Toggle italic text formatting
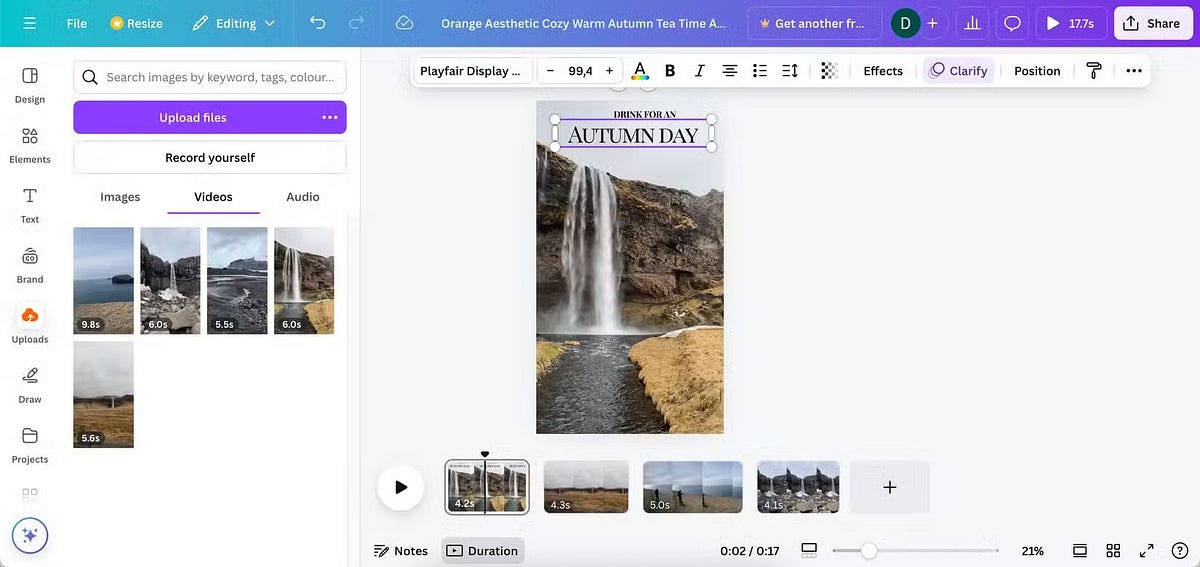 coord(699,71)
